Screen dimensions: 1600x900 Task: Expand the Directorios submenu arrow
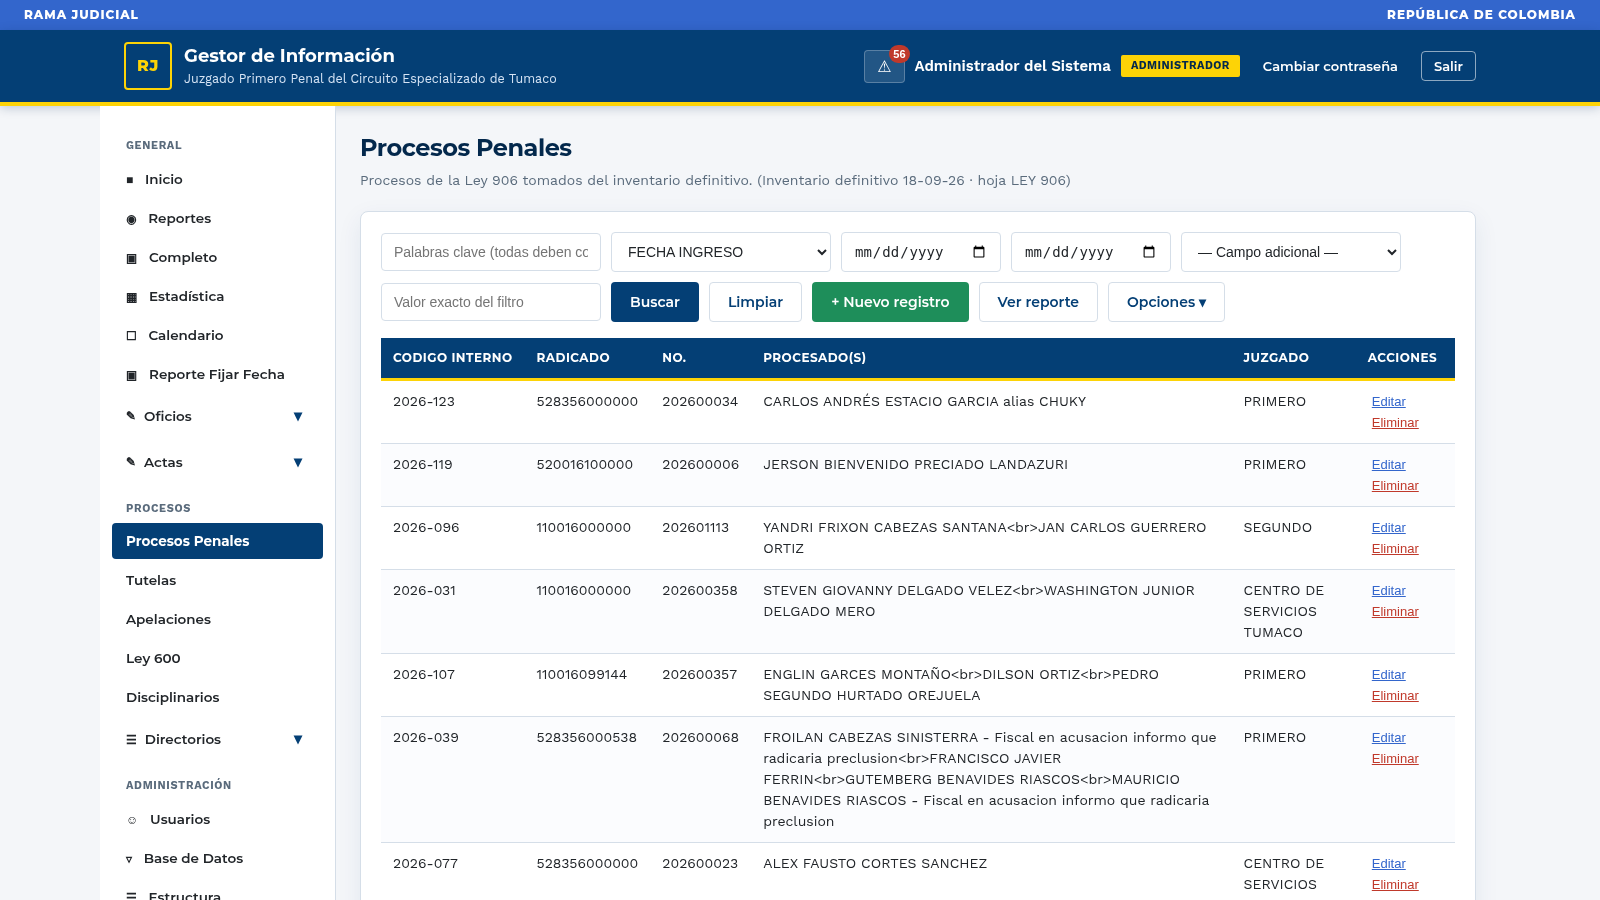pyautogui.click(x=298, y=740)
